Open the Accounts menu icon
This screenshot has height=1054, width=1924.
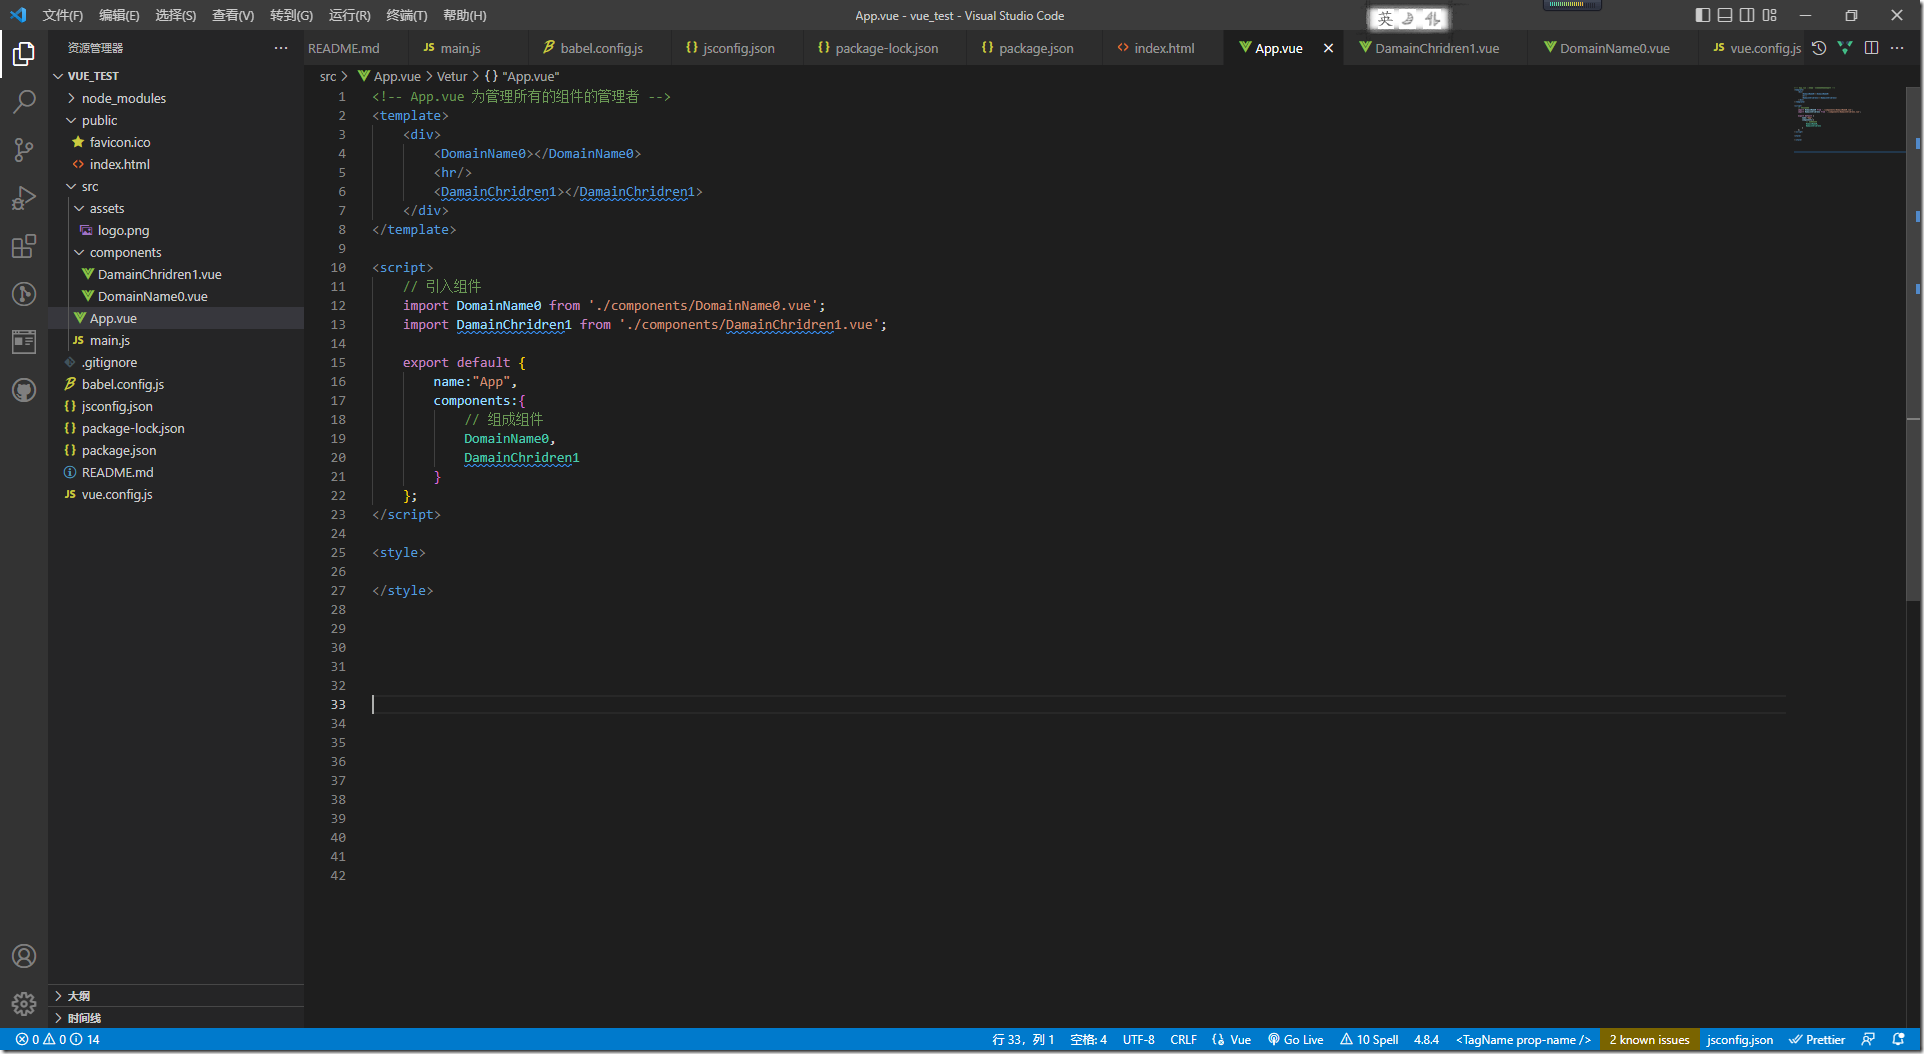point(24,956)
